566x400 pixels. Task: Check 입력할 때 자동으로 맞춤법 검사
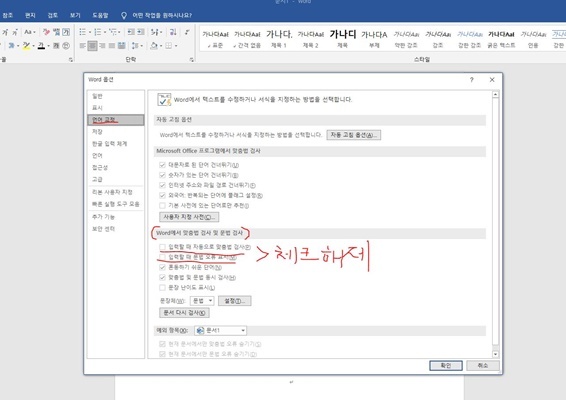(x=162, y=247)
